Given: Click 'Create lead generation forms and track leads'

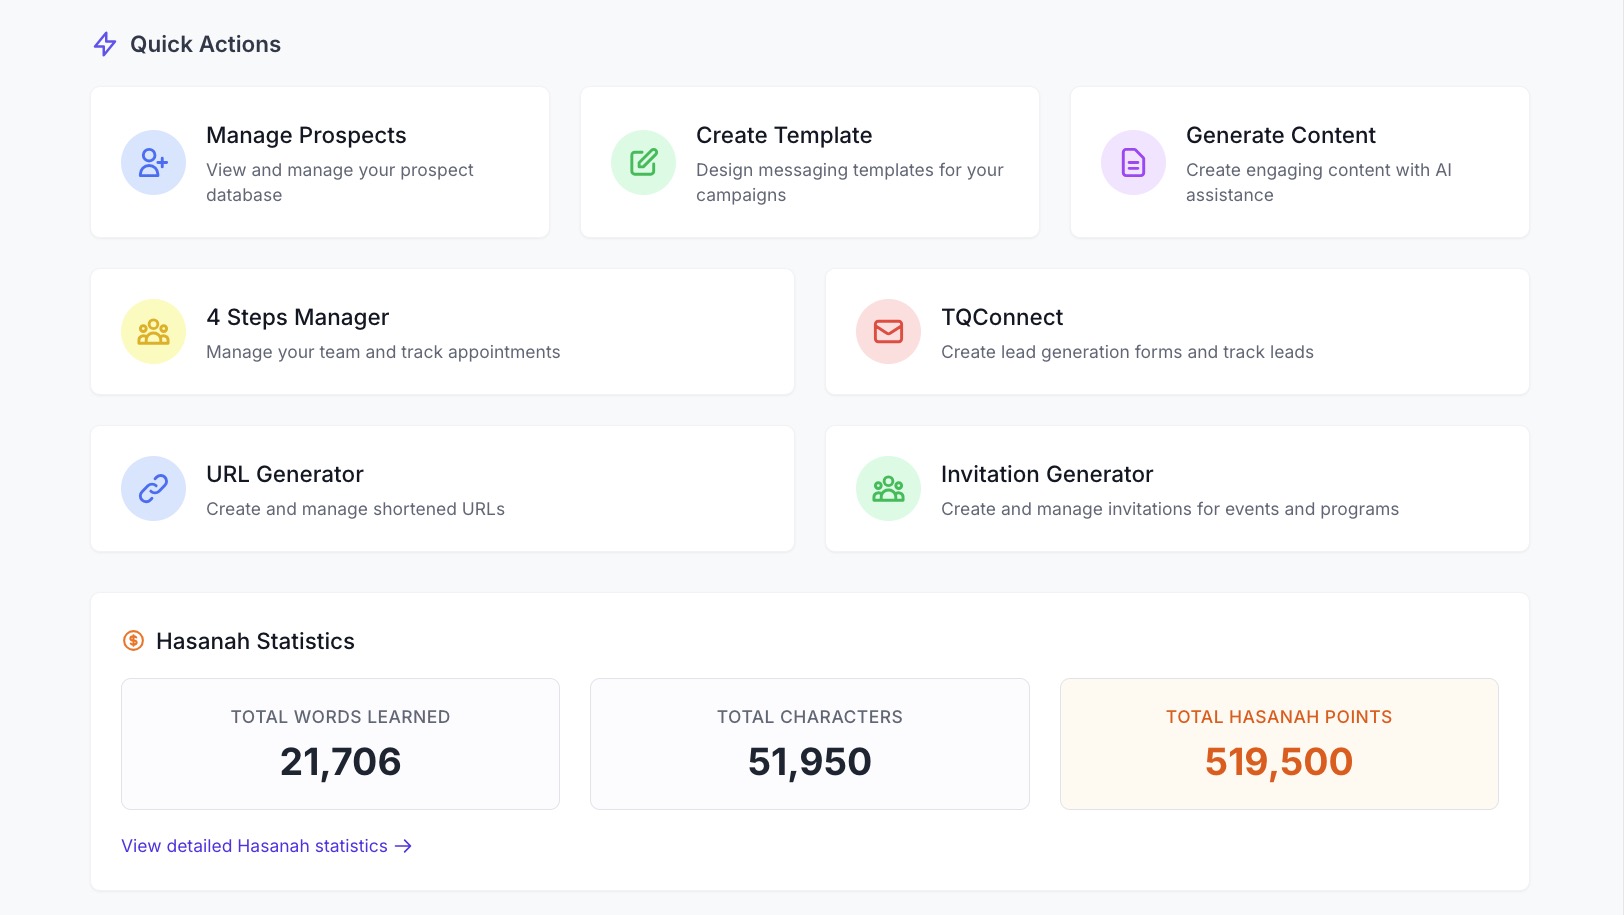Looking at the screenshot, I should 1127,352.
